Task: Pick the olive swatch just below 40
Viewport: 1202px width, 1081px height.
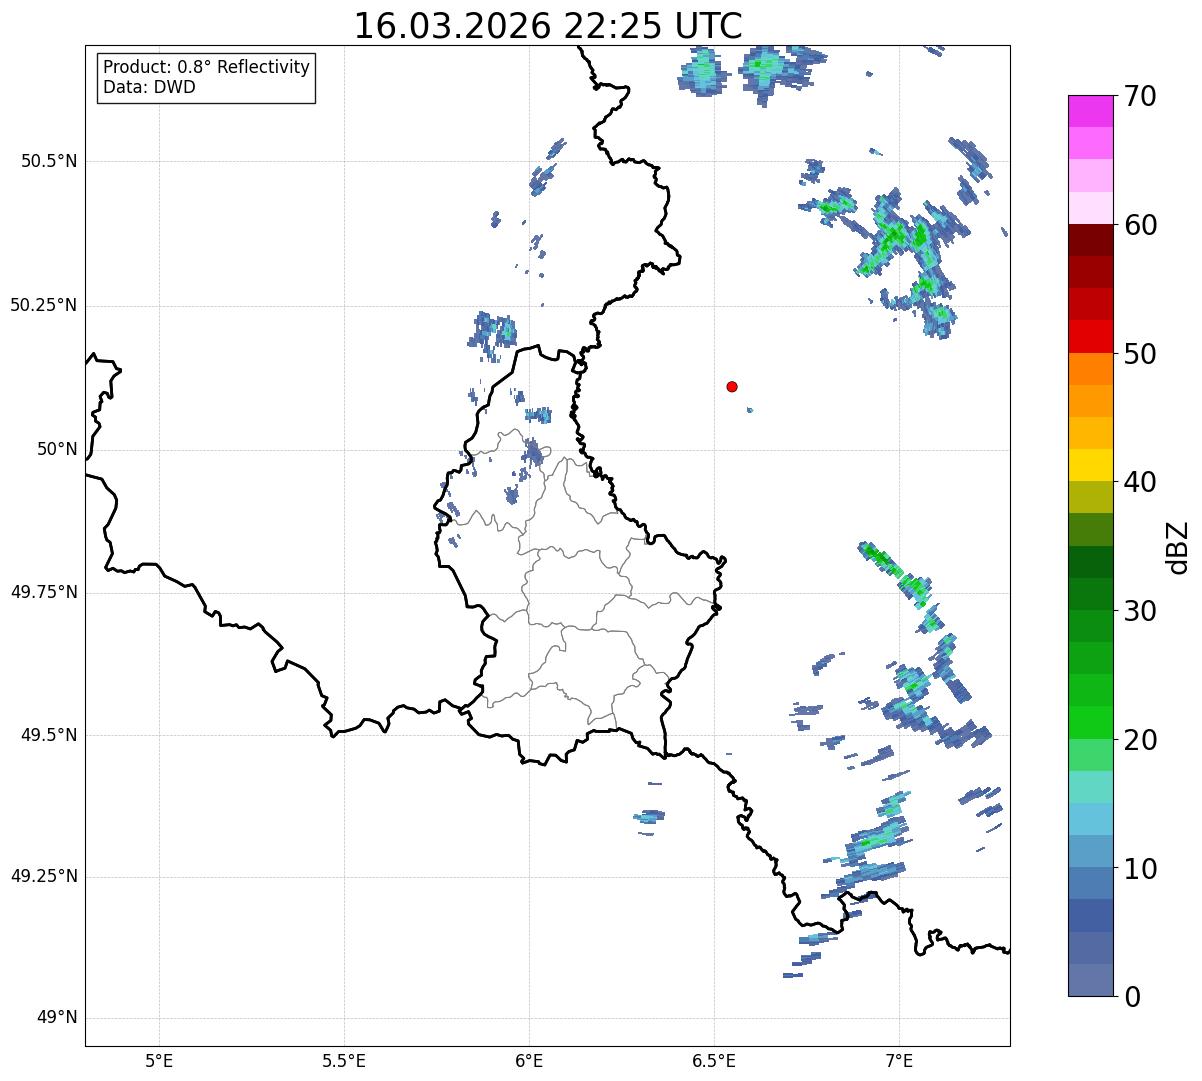Action: [1090, 498]
